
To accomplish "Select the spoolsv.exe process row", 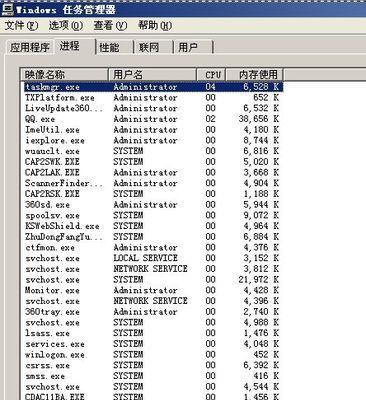I will pos(153,215).
